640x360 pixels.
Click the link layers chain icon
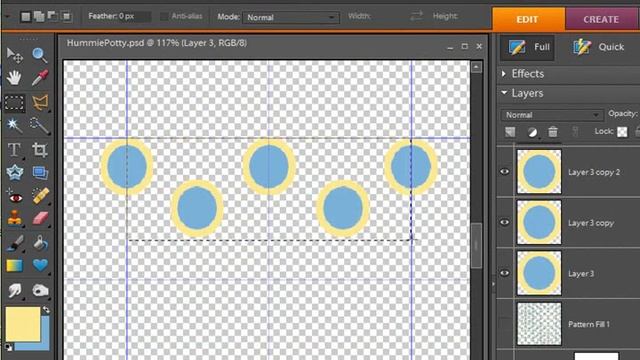coord(575,131)
